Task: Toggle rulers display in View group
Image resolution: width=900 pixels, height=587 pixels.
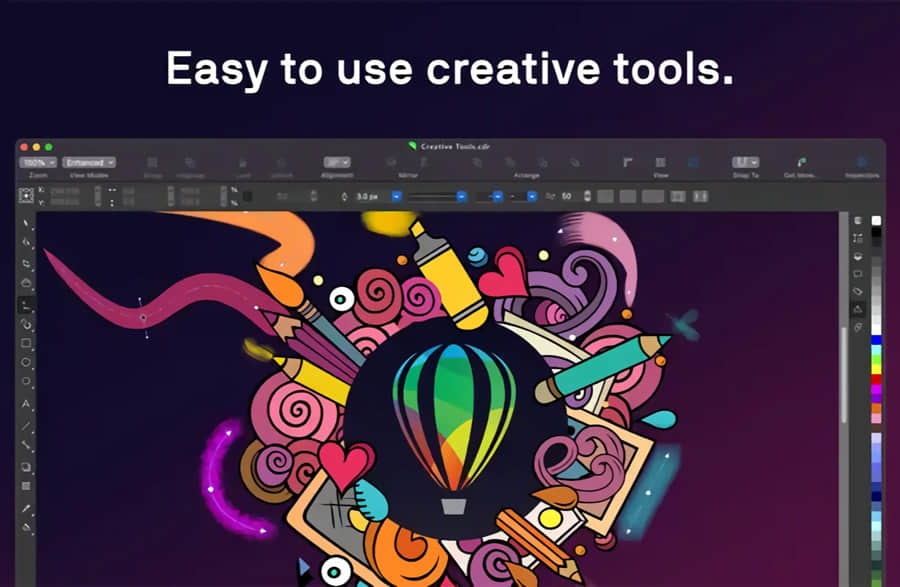Action: 628,162
